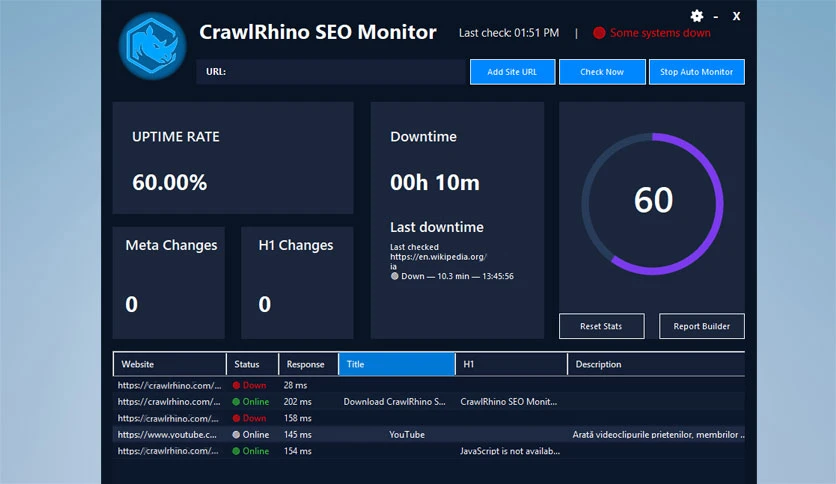Click the 'Arată videoclipurile prietenilor' description cell

click(x=658, y=434)
